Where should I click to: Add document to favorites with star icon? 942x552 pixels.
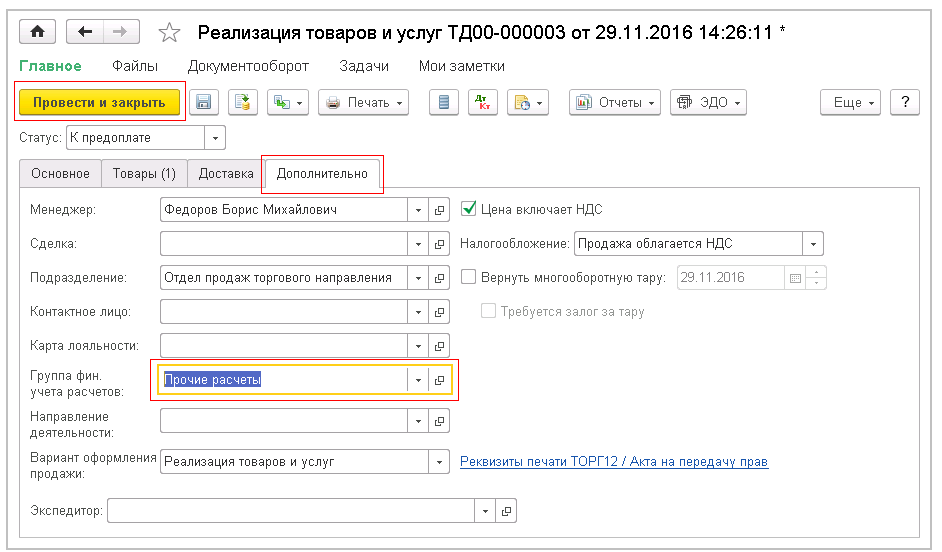[169, 33]
